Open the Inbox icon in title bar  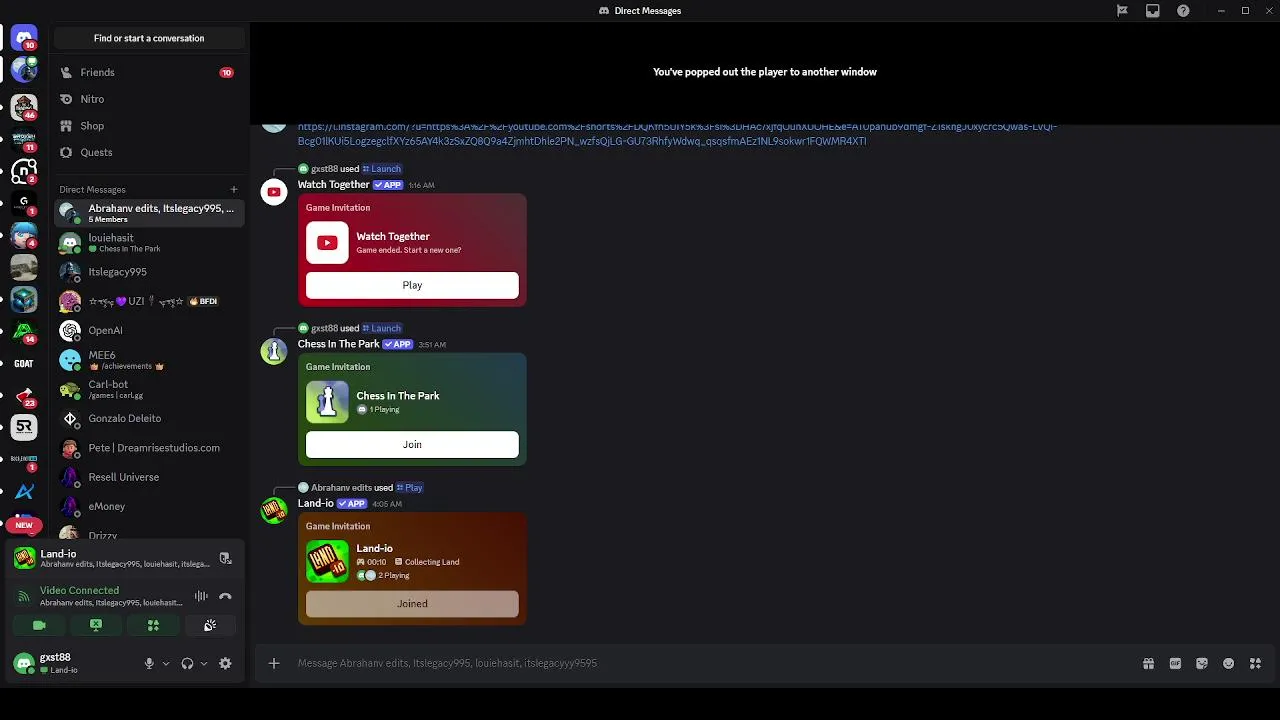[1153, 11]
